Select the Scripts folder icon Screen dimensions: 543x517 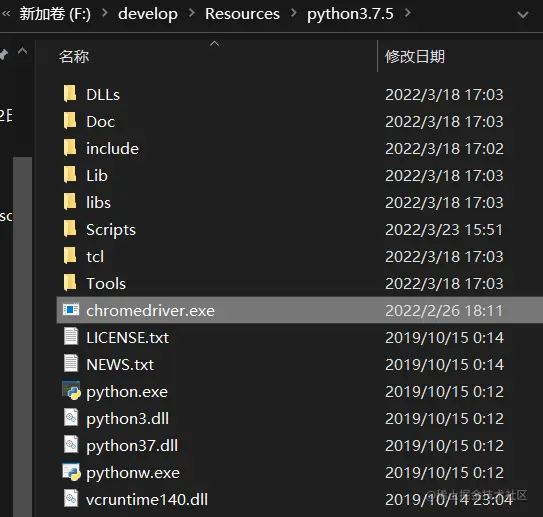70,229
